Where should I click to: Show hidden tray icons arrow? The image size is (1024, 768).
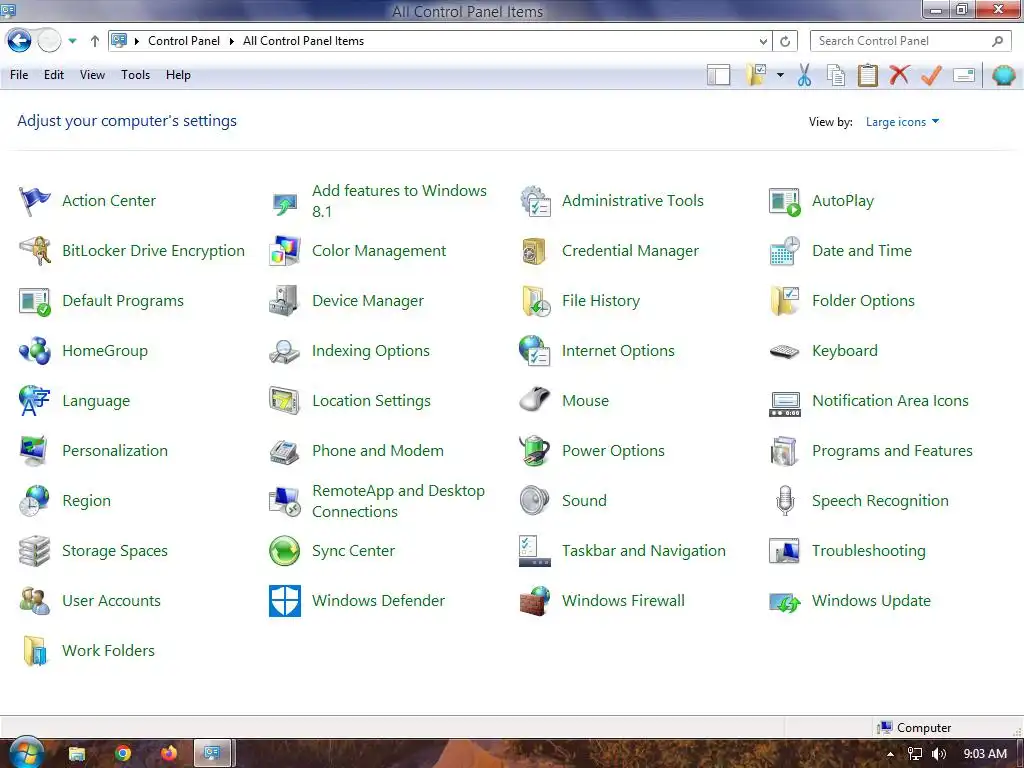[x=890, y=754]
